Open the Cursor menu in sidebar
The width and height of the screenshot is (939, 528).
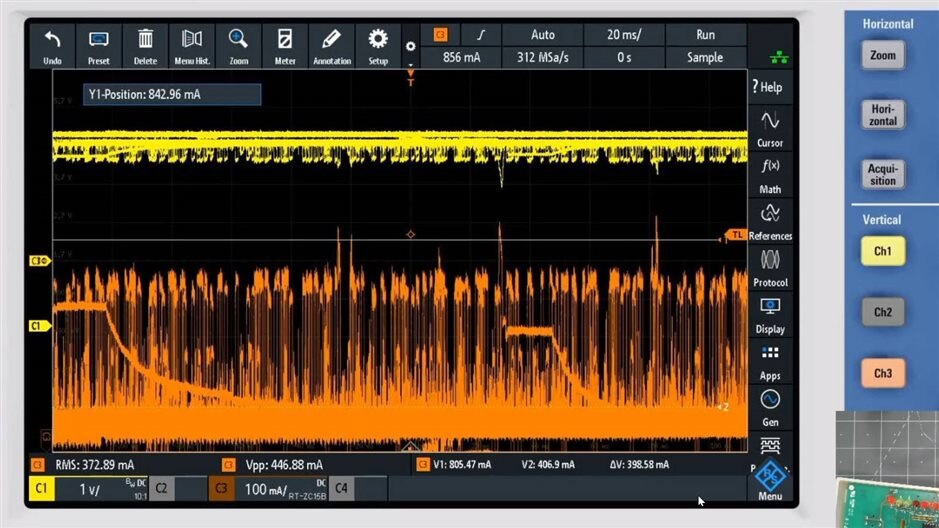point(770,128)
